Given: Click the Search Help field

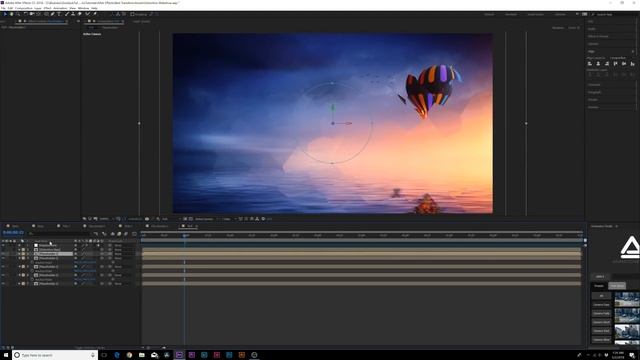Looking at the screenshot, I should 614,14.
